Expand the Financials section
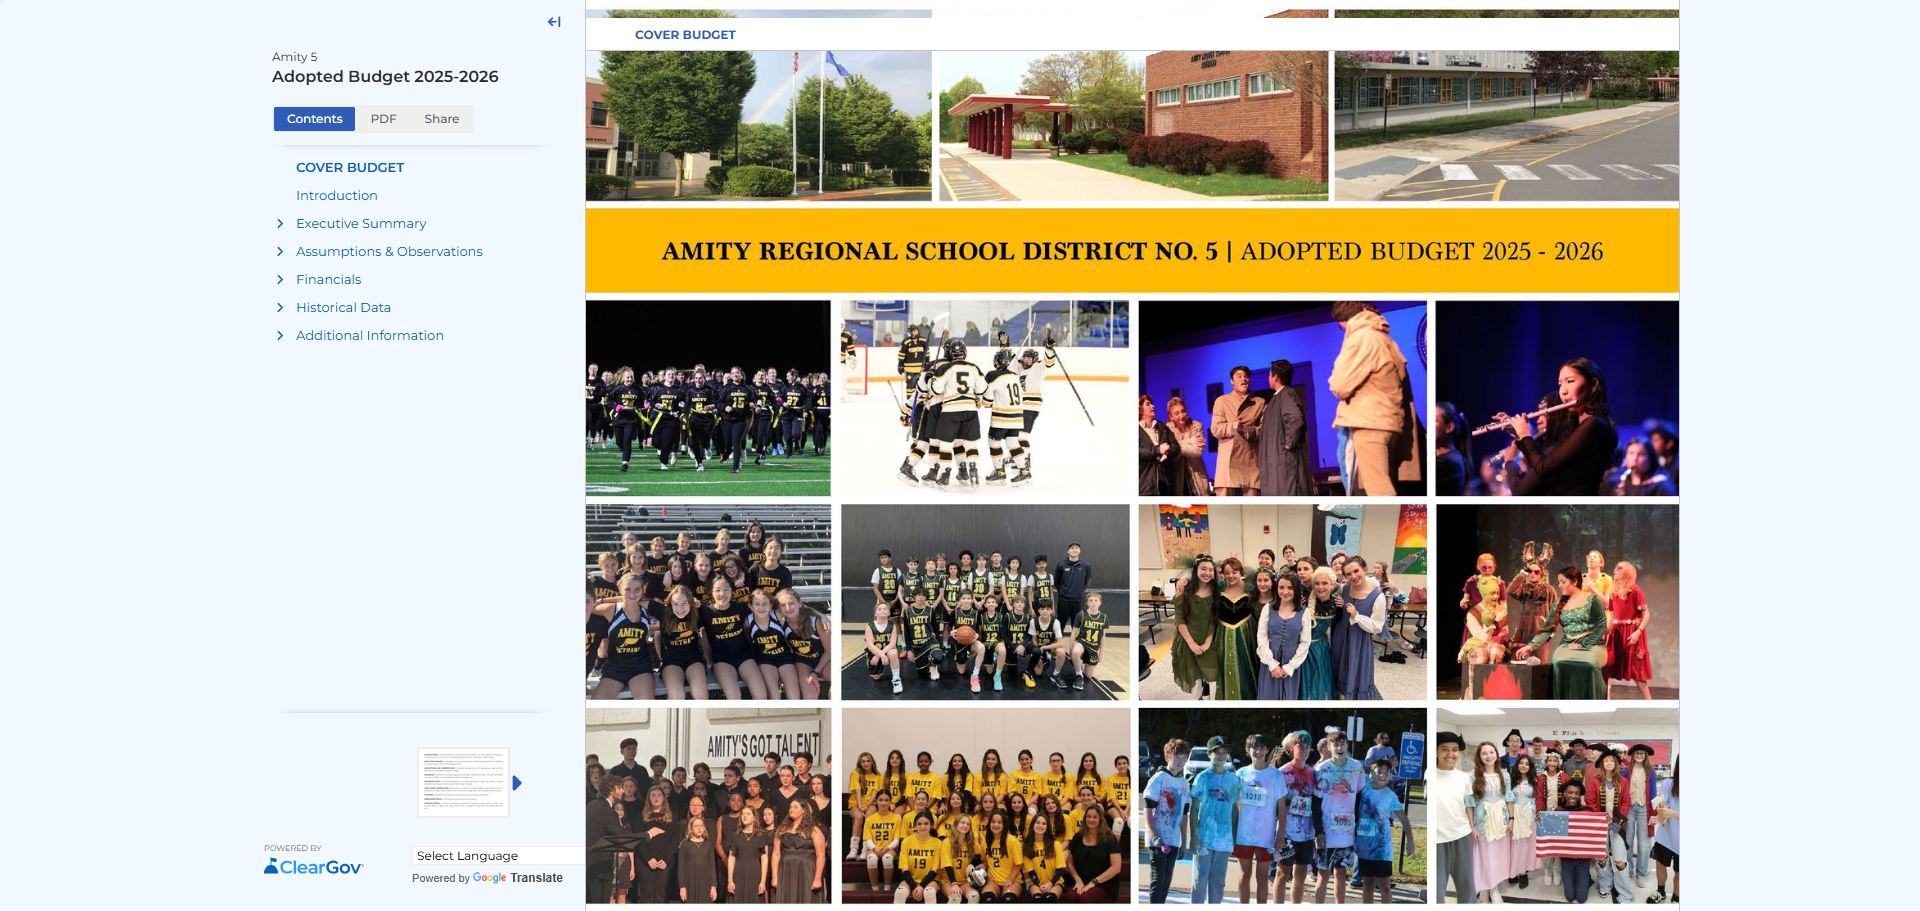 (x=280, y=280)
